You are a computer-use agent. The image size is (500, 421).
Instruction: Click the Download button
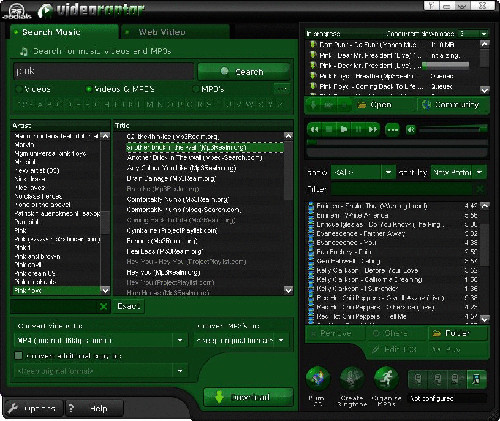click(x=248, y=397)
